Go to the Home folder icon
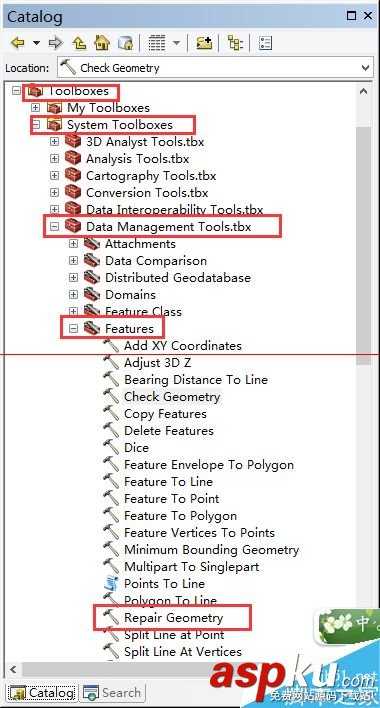Screen dimensions: 380x708 click(102, 43)
